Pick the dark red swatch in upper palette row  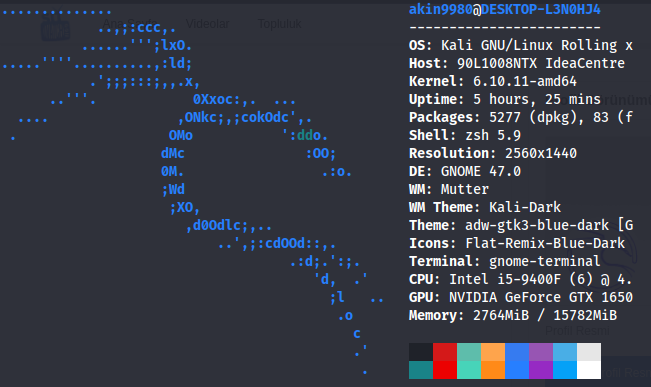pos(445,352)
